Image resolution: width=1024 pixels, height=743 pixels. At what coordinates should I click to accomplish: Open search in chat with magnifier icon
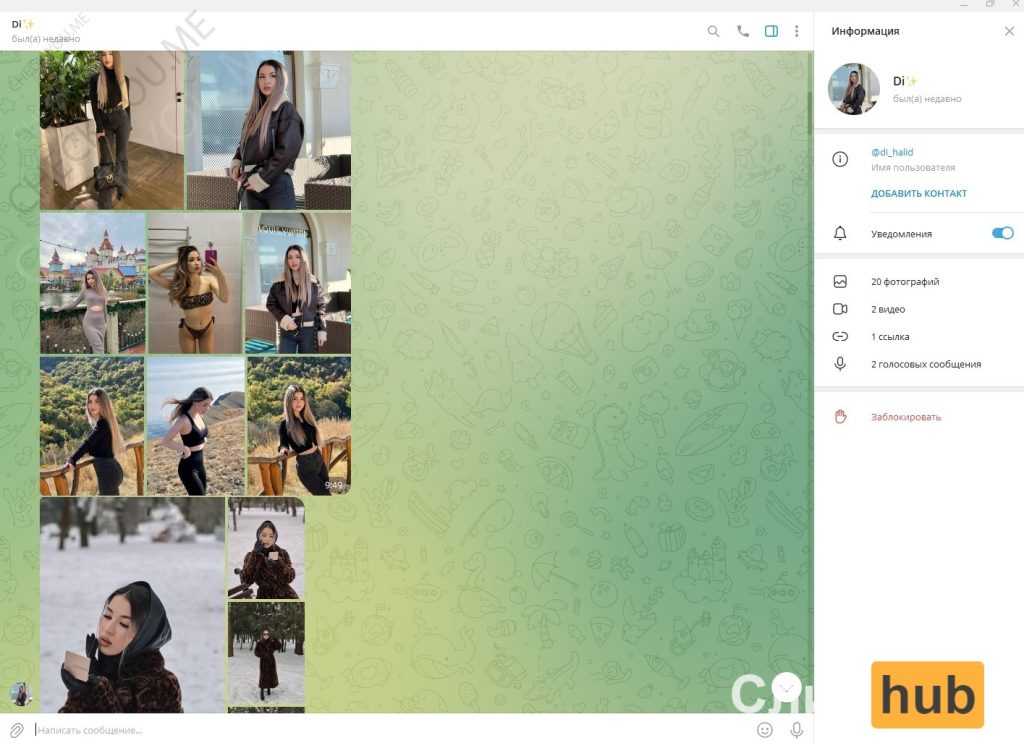click(x=713, y=31)
